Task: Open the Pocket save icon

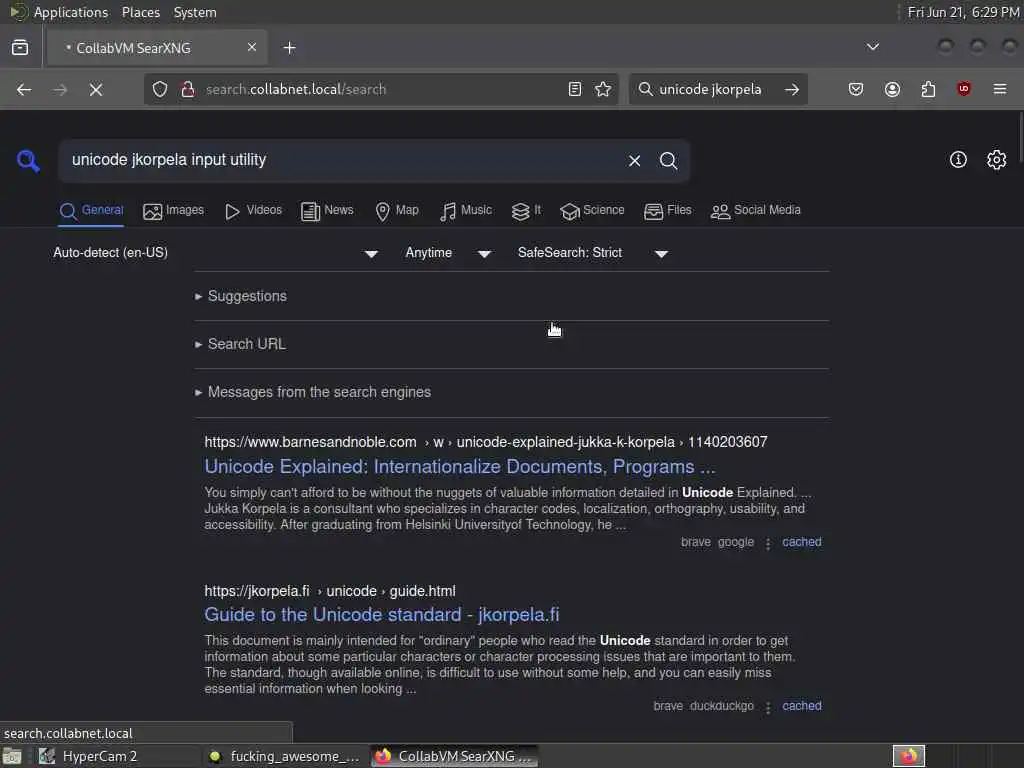Action: coord(856,89)
